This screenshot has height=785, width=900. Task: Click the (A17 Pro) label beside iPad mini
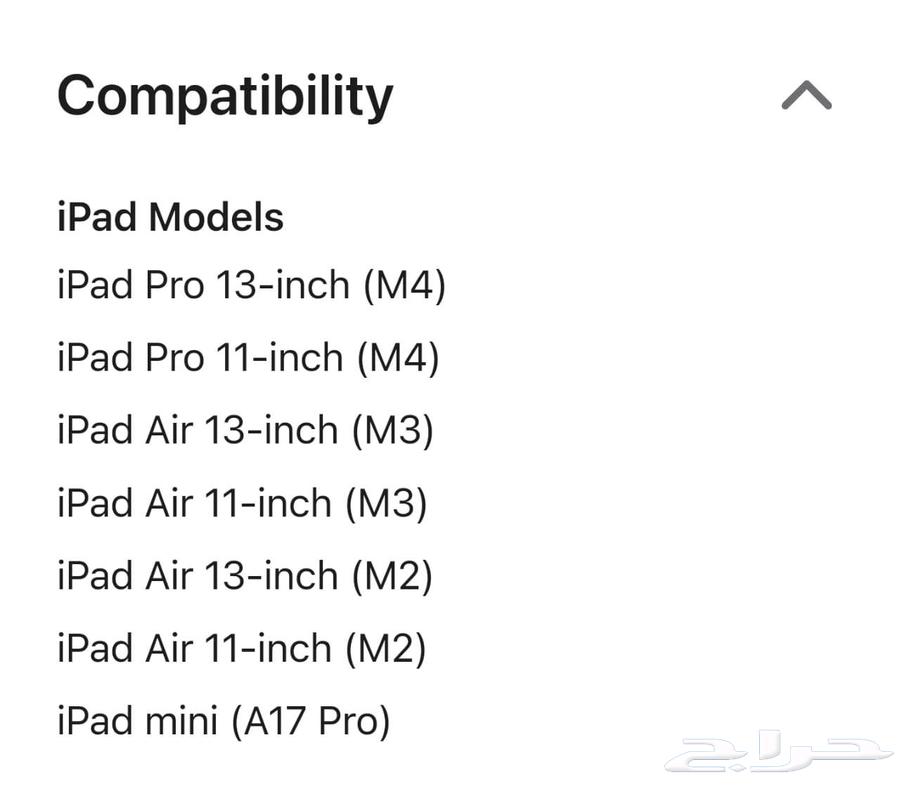tap(311, 722)
